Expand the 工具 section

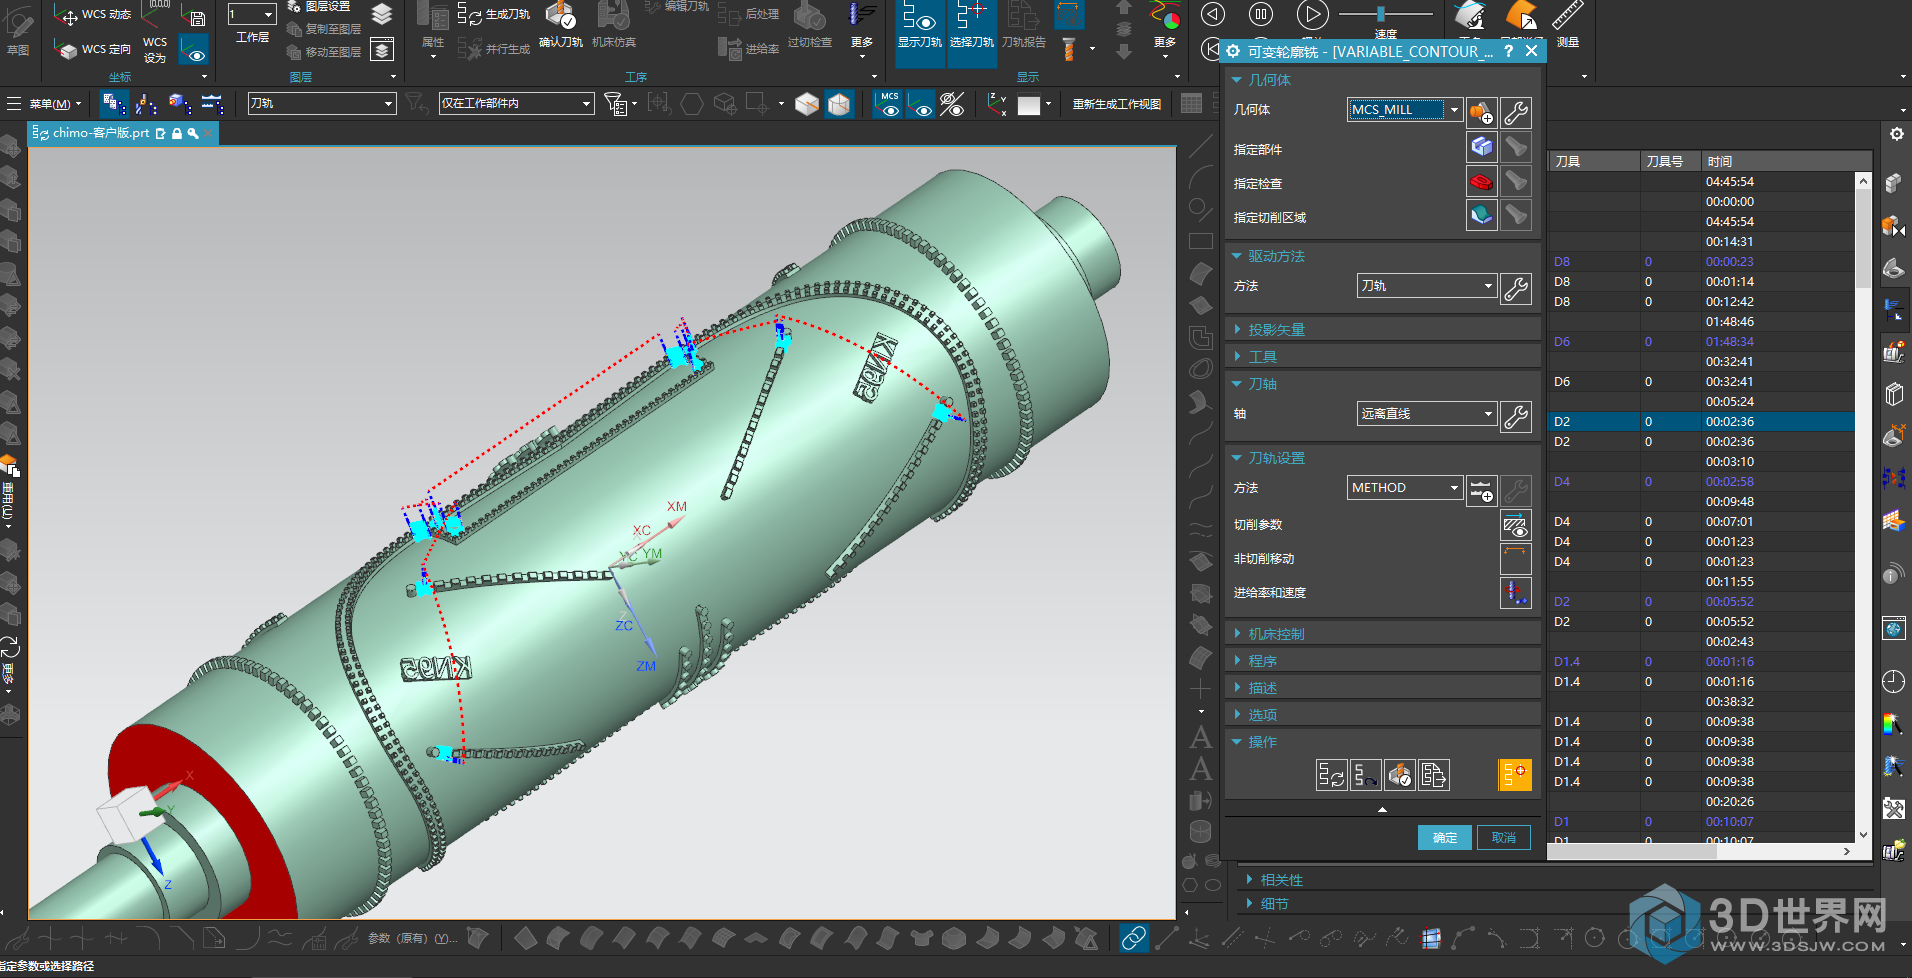[x=1381, y=357]
